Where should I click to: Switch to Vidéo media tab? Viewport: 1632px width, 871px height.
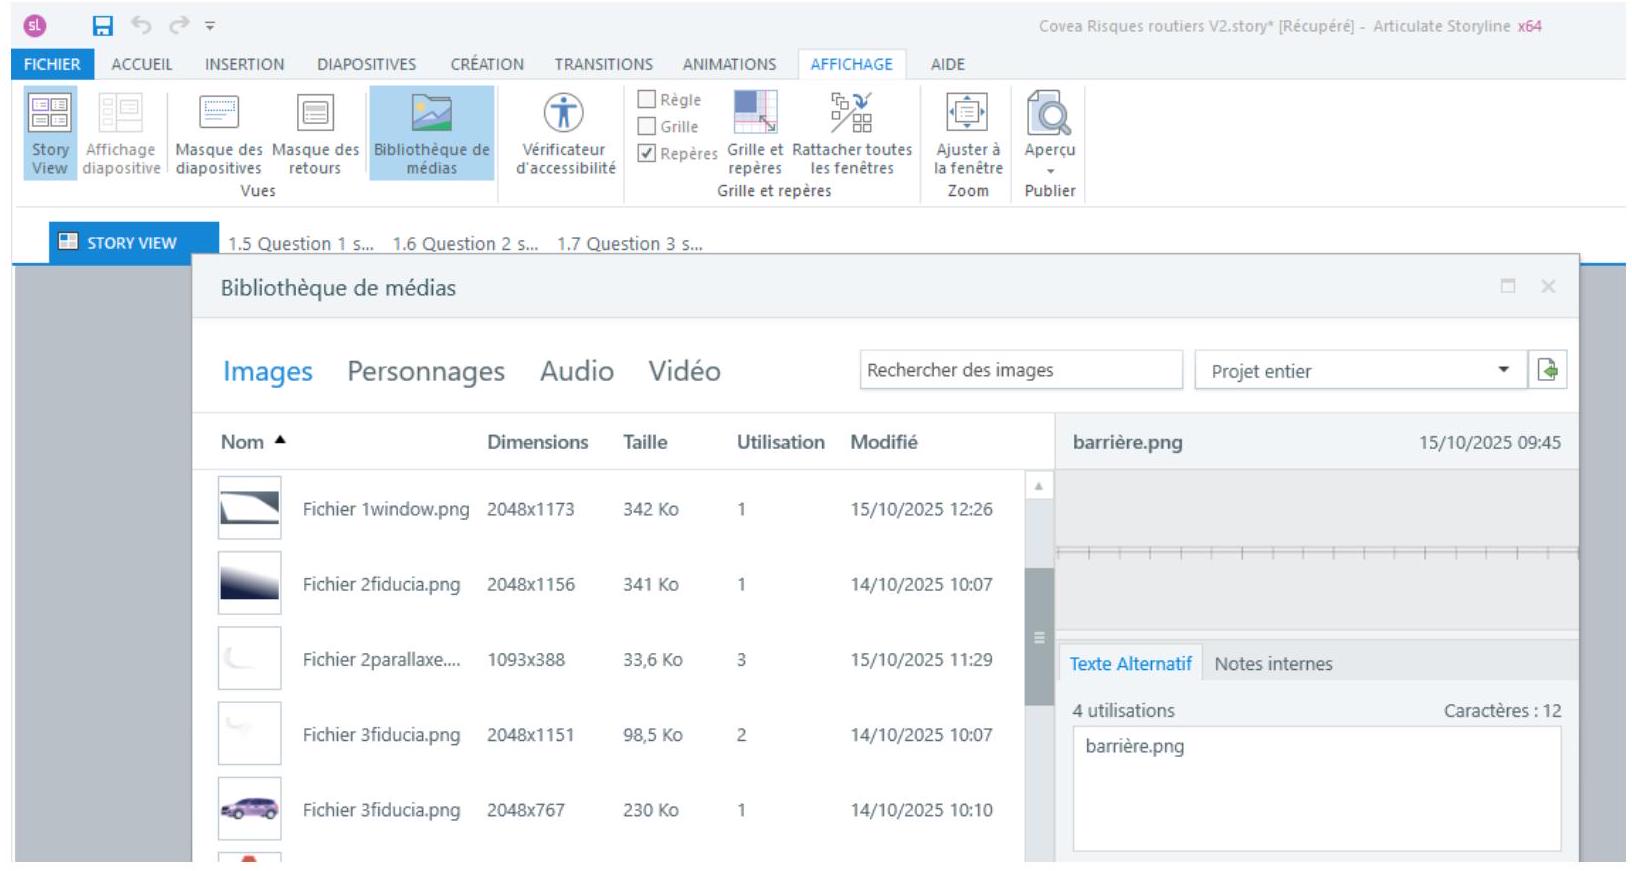[685, 371]
